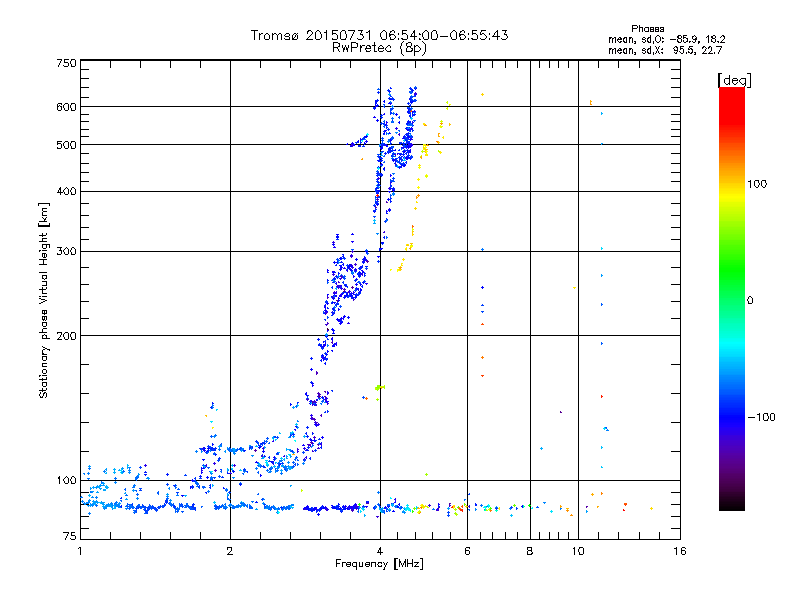The height and width of the screenshot is (600, 800).
Task: Click the x-axis tick label '6'
Action: 467,551
